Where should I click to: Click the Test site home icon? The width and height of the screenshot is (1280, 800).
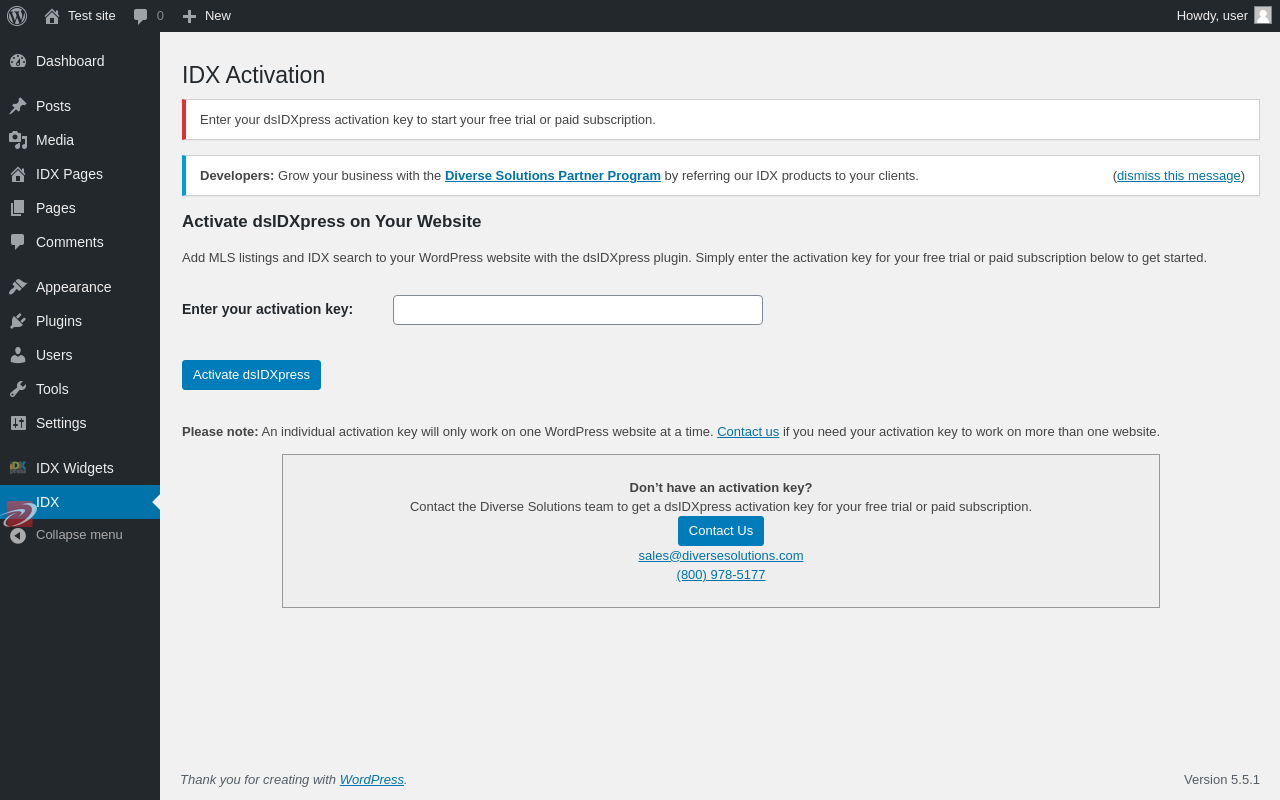(52, 16)
